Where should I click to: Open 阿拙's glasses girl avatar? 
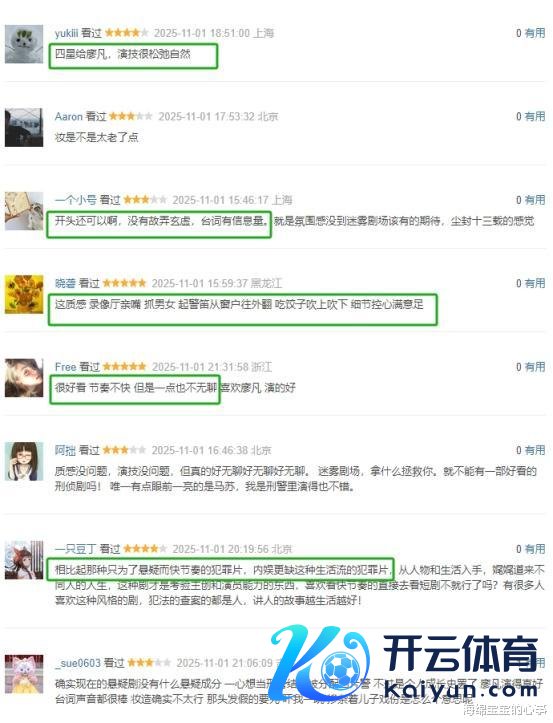point(24,462)
